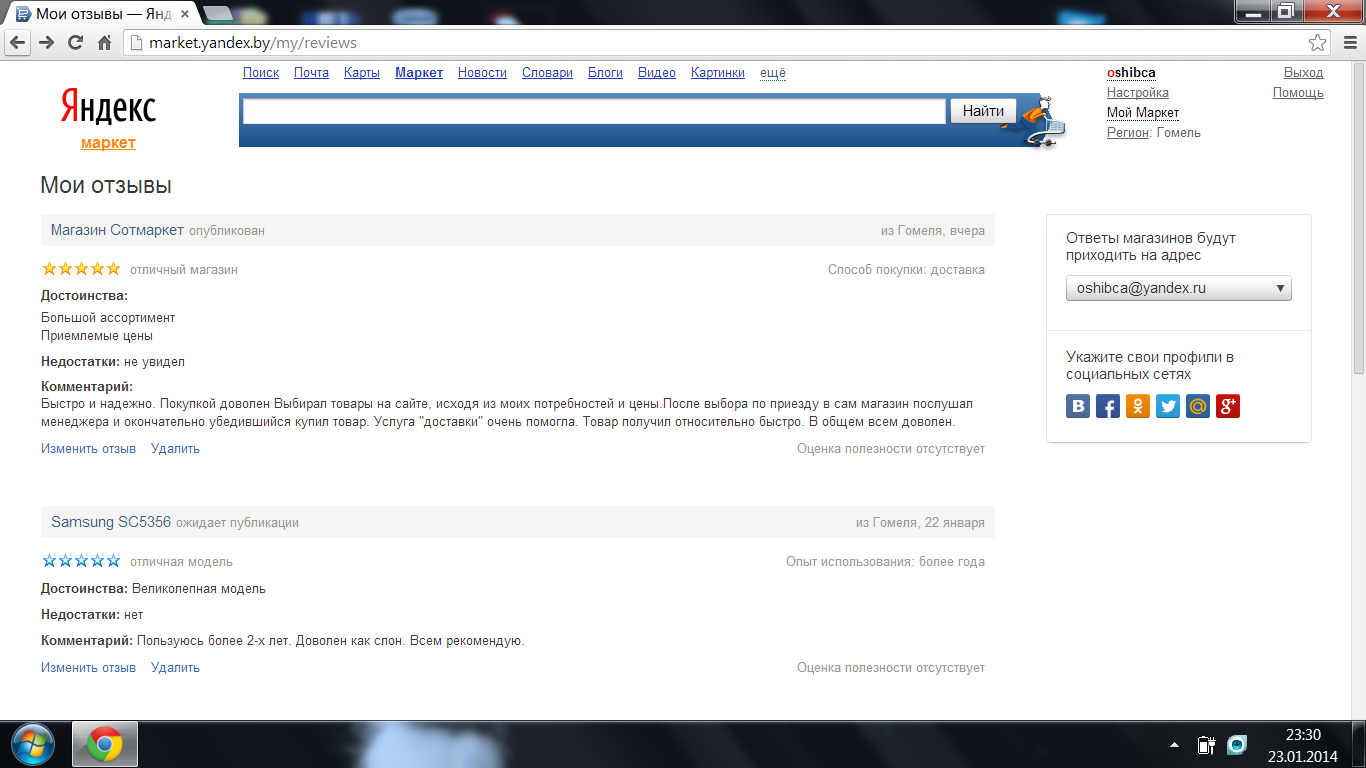Open the Chrome menu icon
This screenshot has height=768, width=1366.
(1348, 43)
